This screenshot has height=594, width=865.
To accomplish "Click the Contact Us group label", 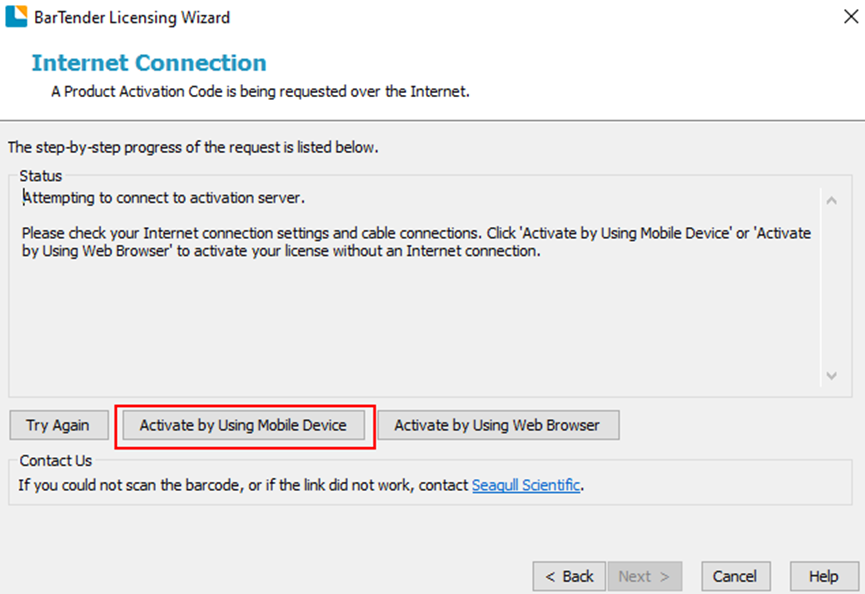I will coord(56,461).
